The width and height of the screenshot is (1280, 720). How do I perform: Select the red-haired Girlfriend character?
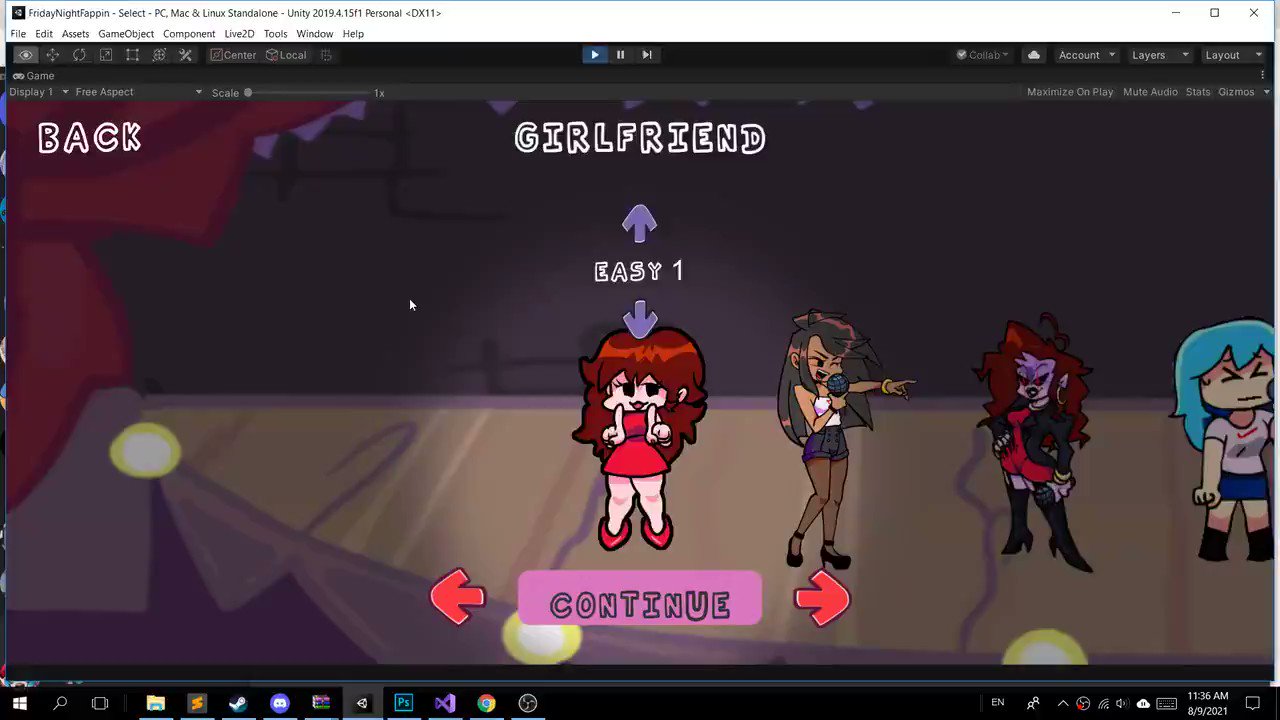[x=640, y=440]
